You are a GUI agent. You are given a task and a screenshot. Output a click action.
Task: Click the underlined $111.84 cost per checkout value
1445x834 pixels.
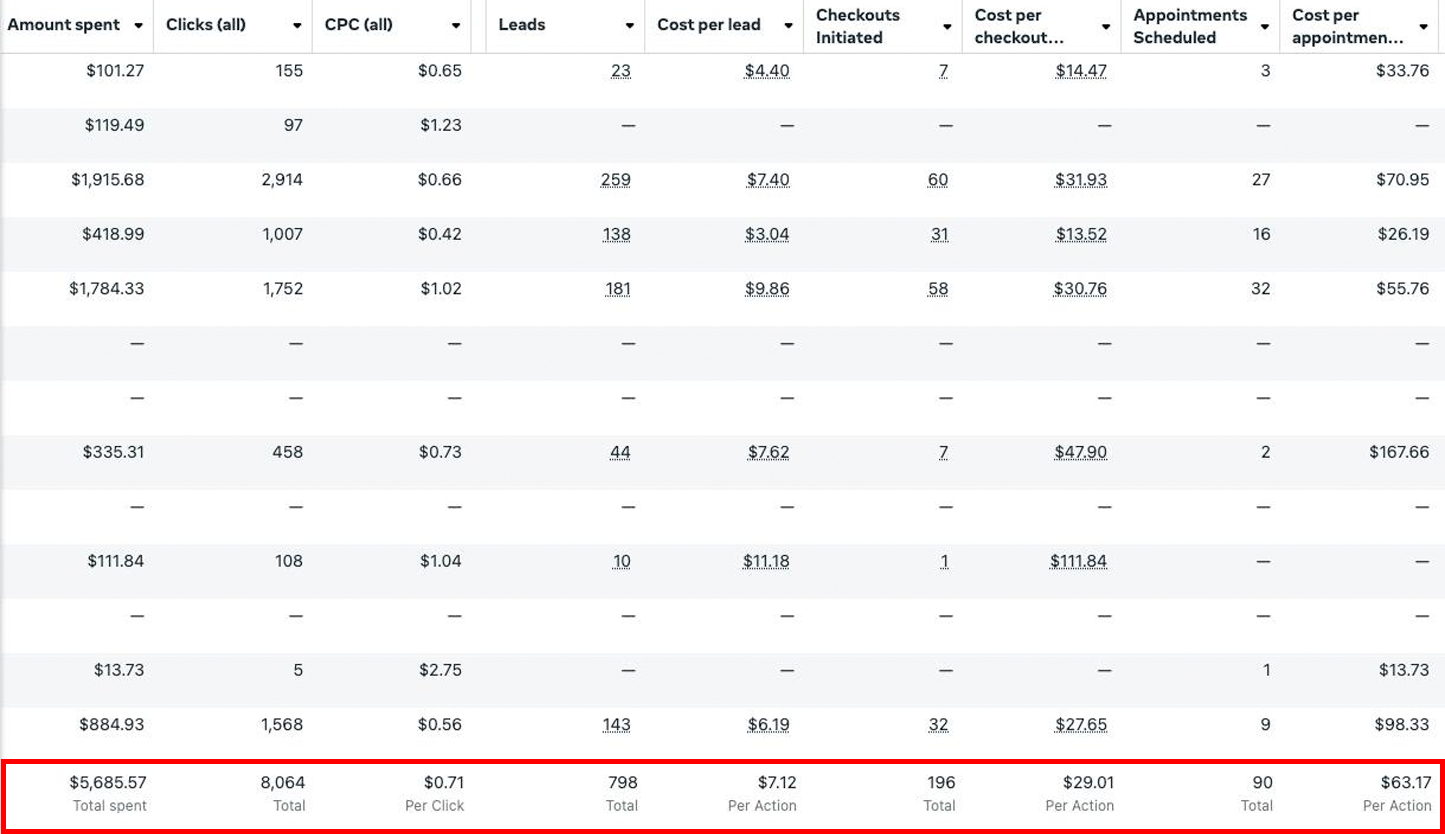pyautogui.click(x=1078, y=561)
